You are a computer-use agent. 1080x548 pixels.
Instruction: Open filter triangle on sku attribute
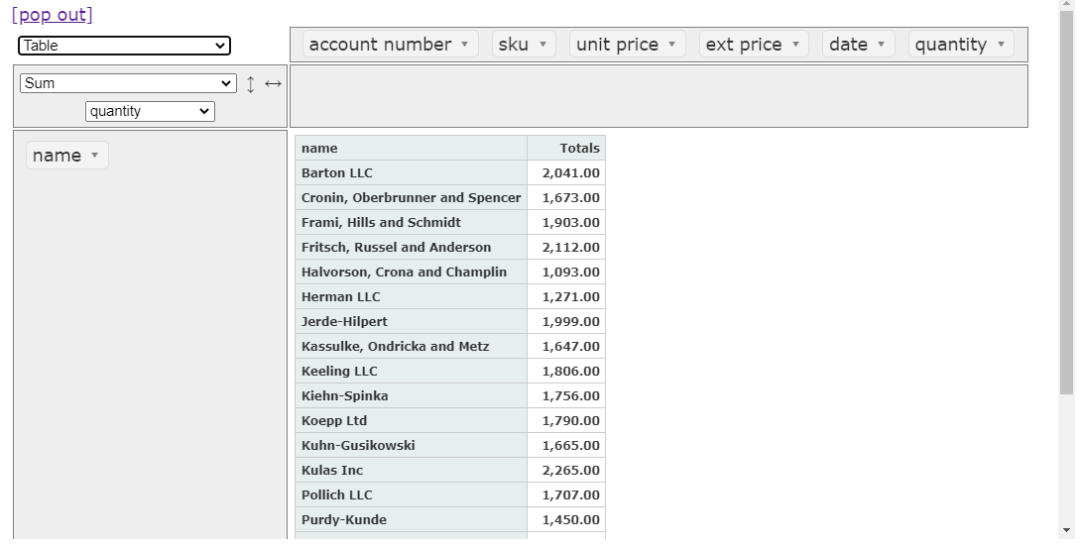(x=543, y=44)
